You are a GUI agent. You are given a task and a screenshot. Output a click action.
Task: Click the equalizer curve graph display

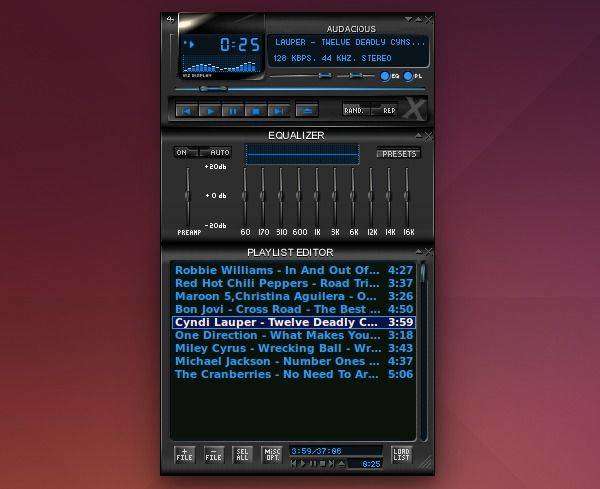302,154
